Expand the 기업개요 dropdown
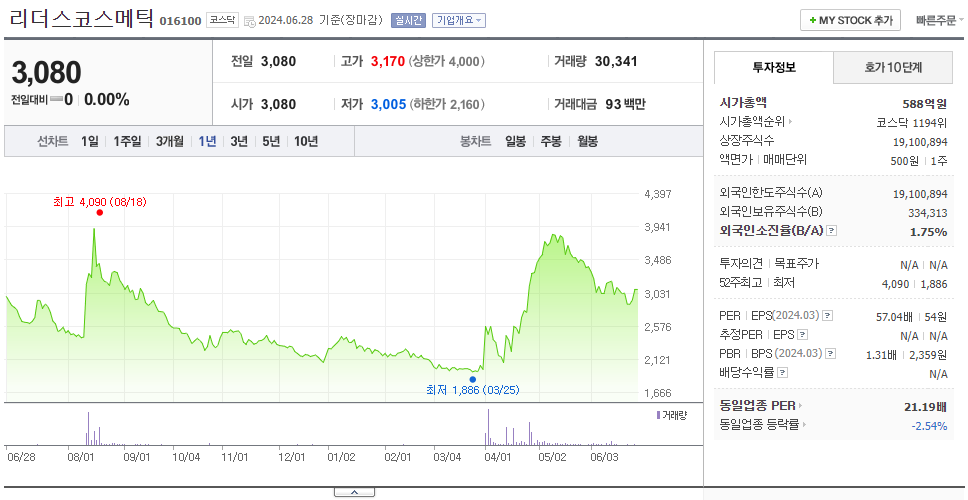The width and height of the screenshot is (968, 500). (x=459, y=20)
